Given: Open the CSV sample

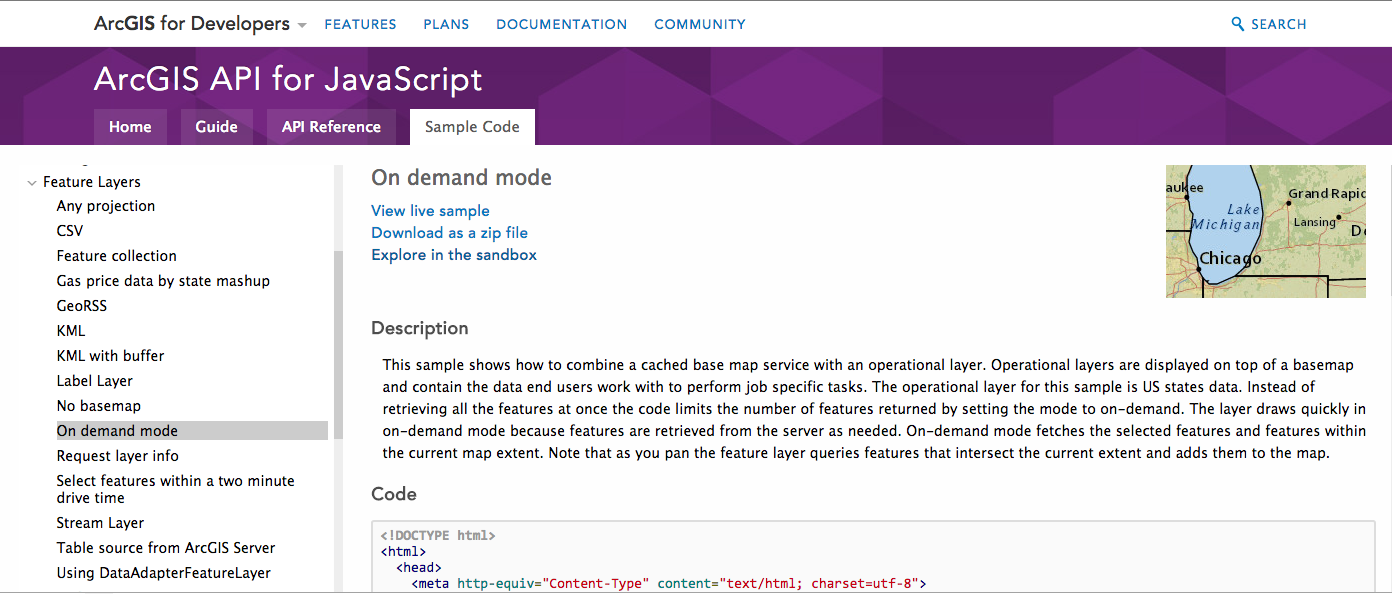Looking at the screenshot, I should pyautogui.click(x=70, y=231).
